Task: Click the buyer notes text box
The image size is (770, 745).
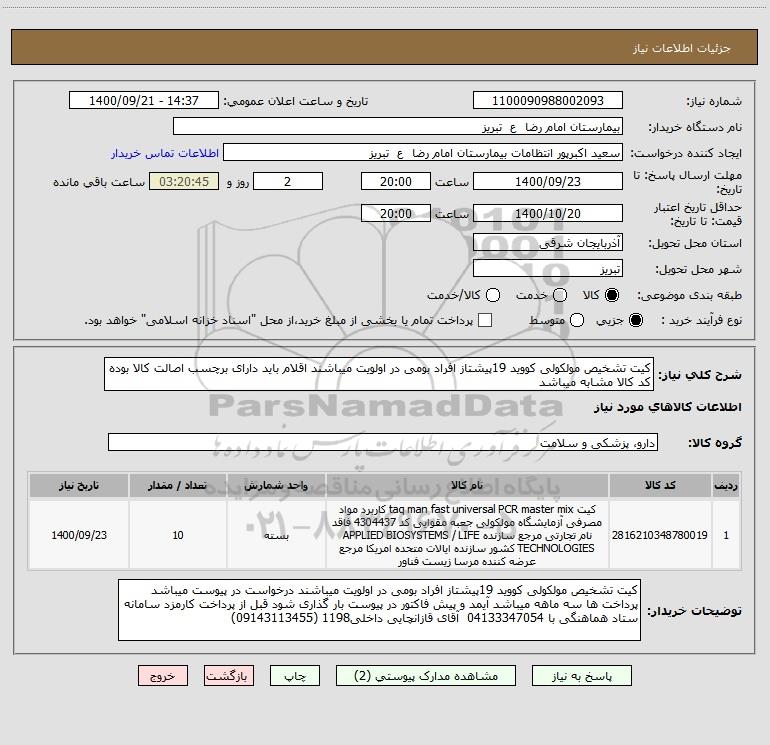Action: [x=380, y=609]
